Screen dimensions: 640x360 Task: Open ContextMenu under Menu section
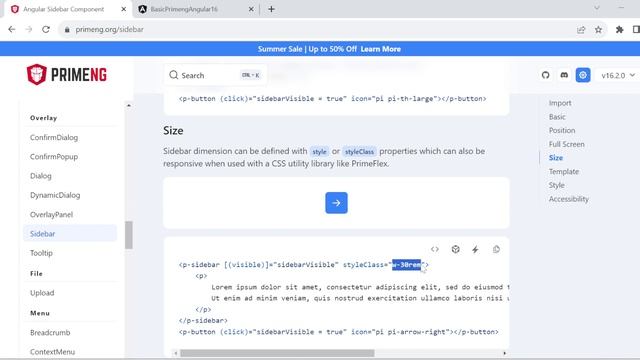click(x=53, y=352)
